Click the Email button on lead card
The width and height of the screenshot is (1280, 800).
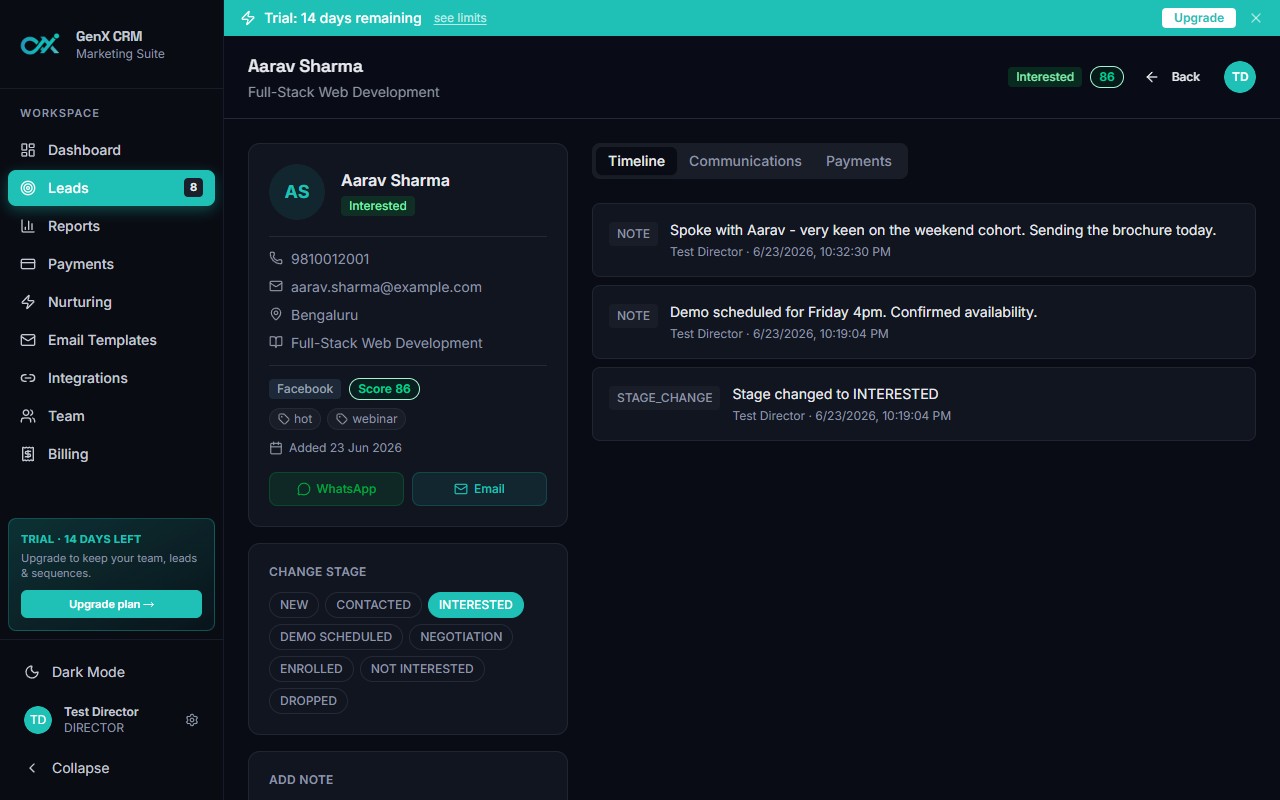tap(479, 489)
